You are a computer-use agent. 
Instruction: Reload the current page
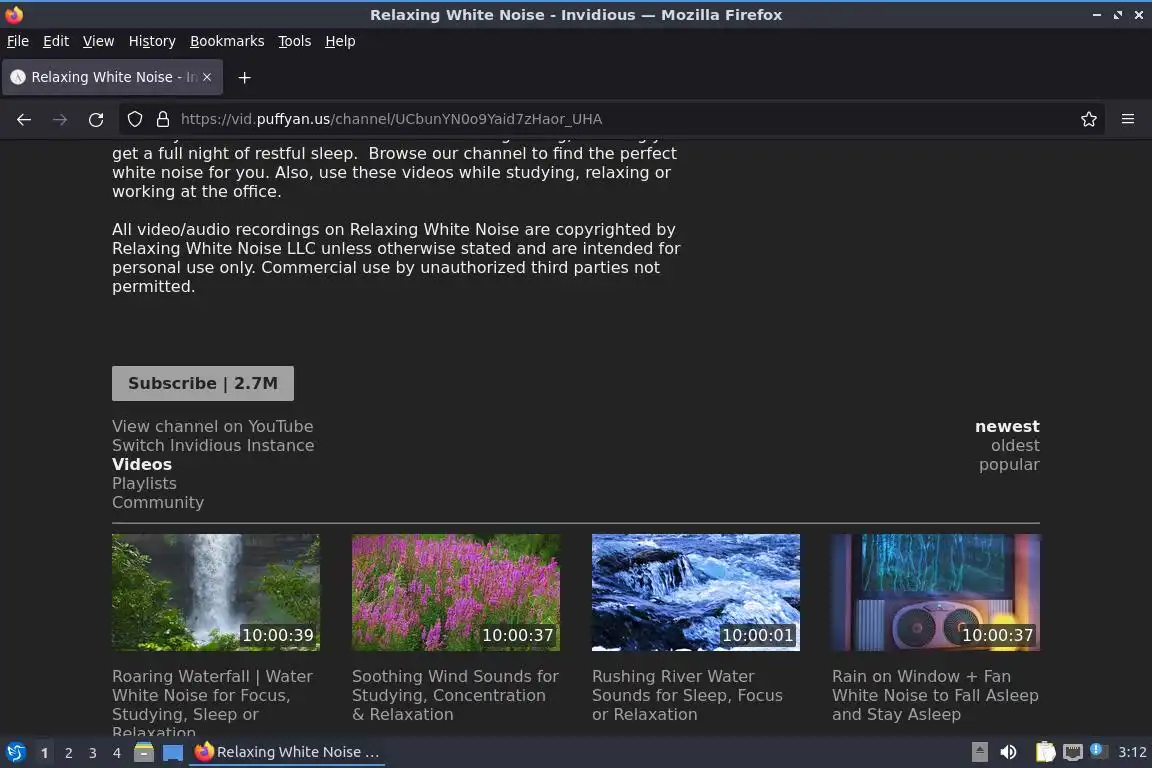click(96, 119)
